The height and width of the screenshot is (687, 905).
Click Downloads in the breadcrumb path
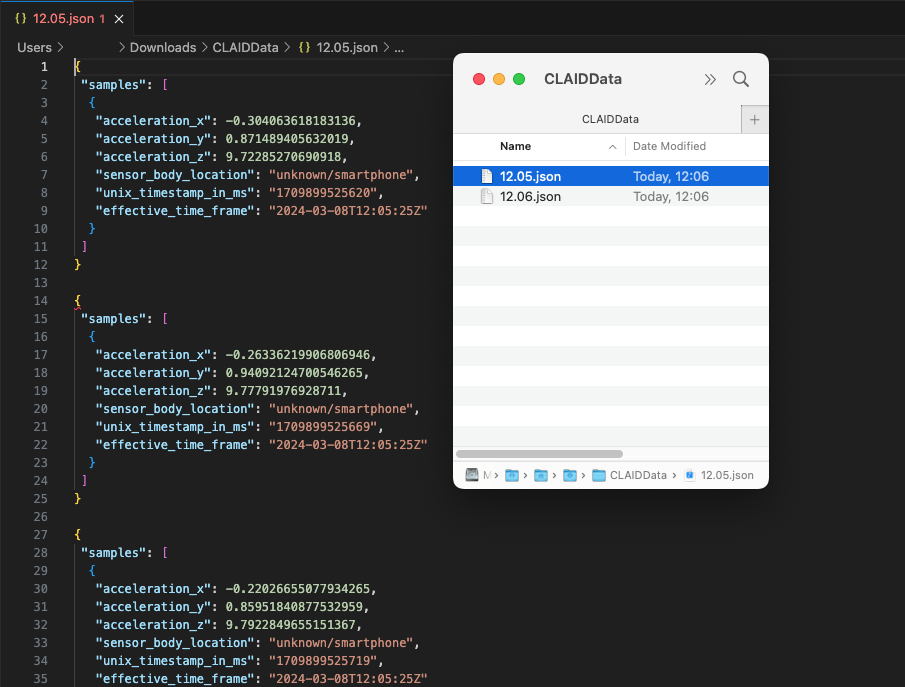click(x=163, y=47)
